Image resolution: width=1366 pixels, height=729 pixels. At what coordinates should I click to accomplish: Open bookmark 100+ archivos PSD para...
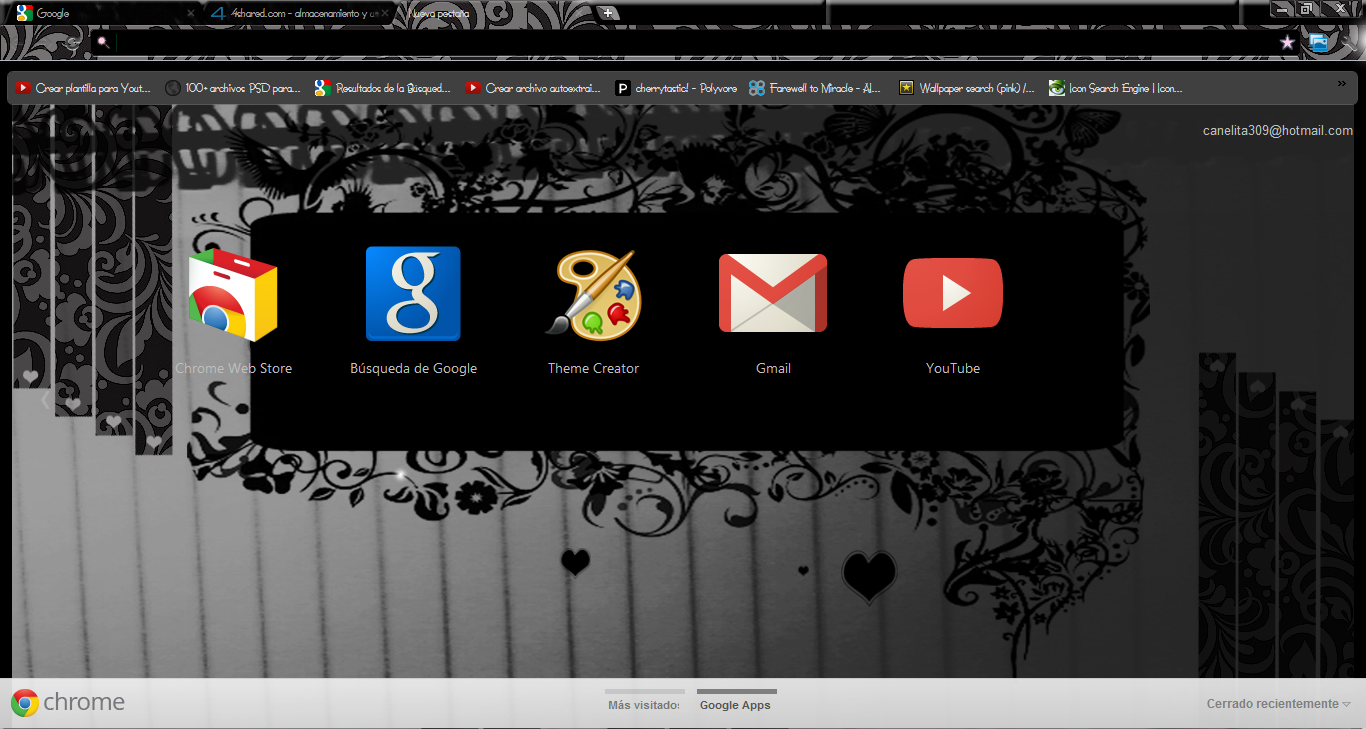233,88
